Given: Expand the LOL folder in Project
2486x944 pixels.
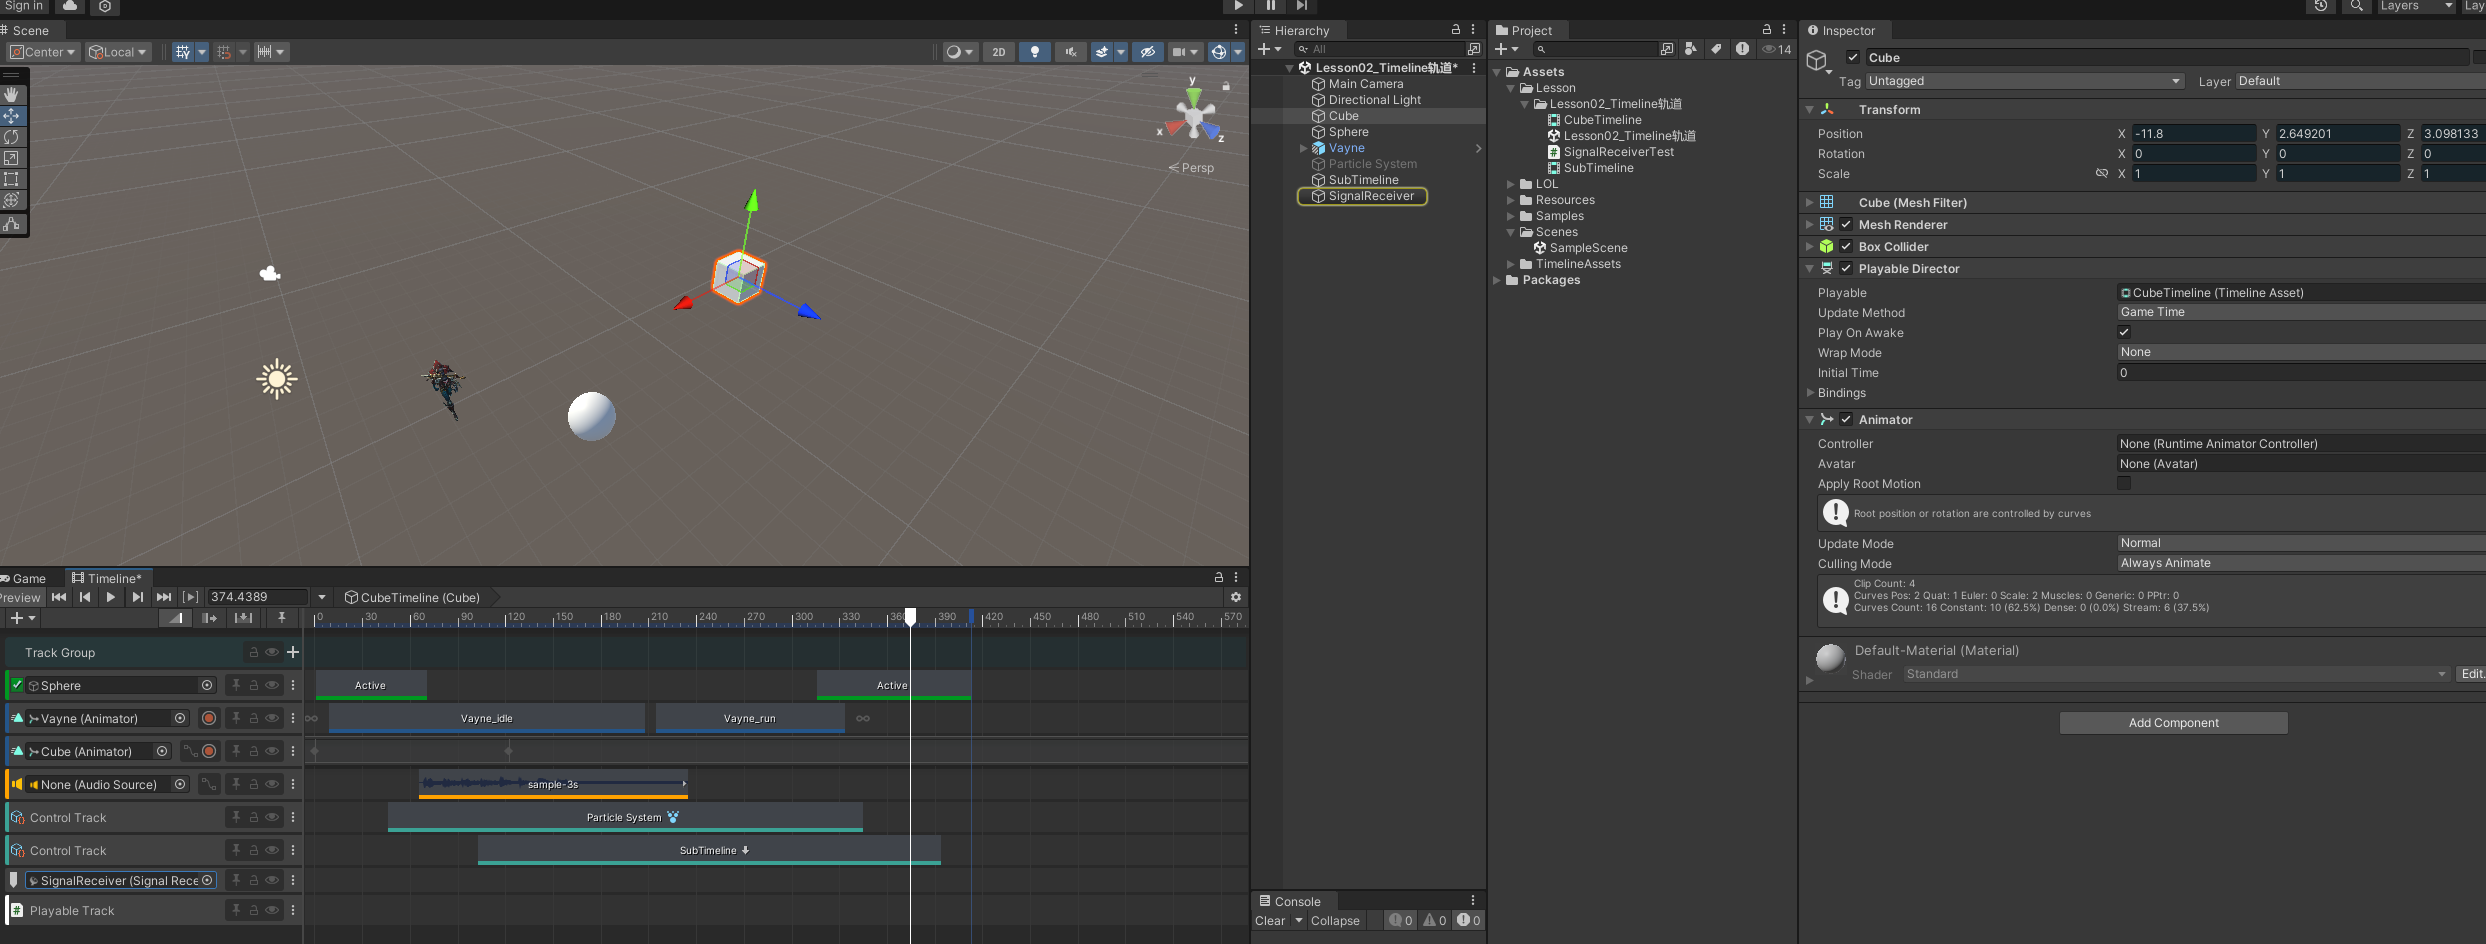Looking at the screenshot, I should click(1511, 184).
